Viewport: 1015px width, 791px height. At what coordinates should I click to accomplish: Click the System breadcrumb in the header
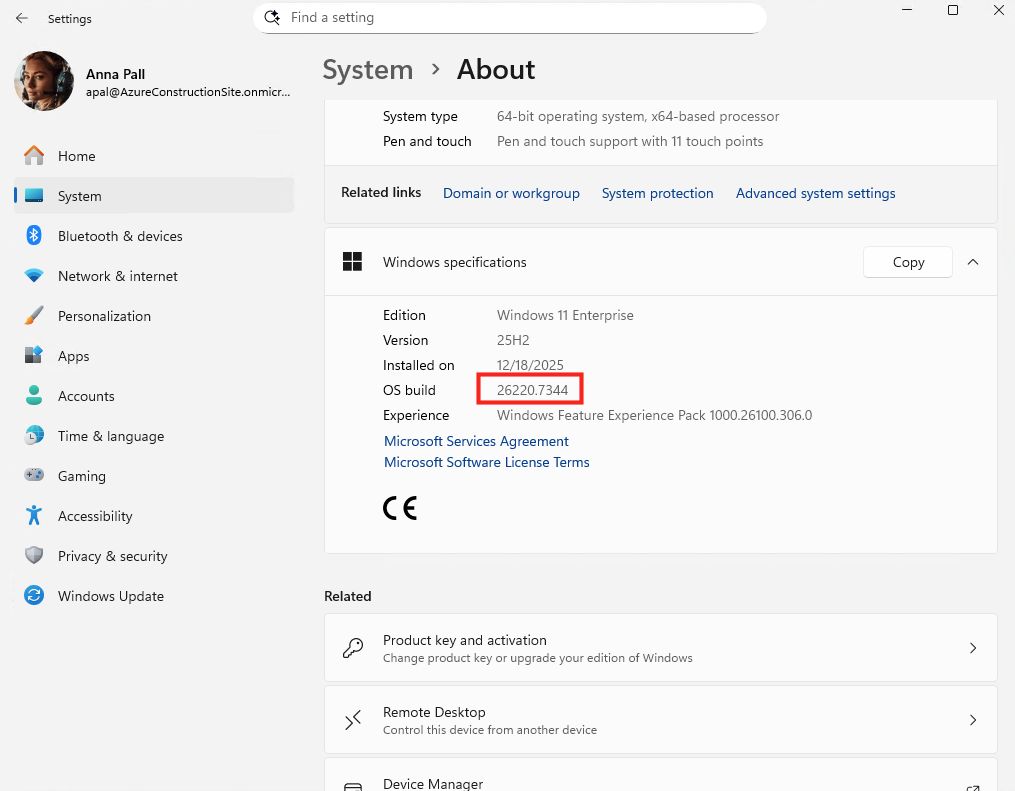pos(367,69)
